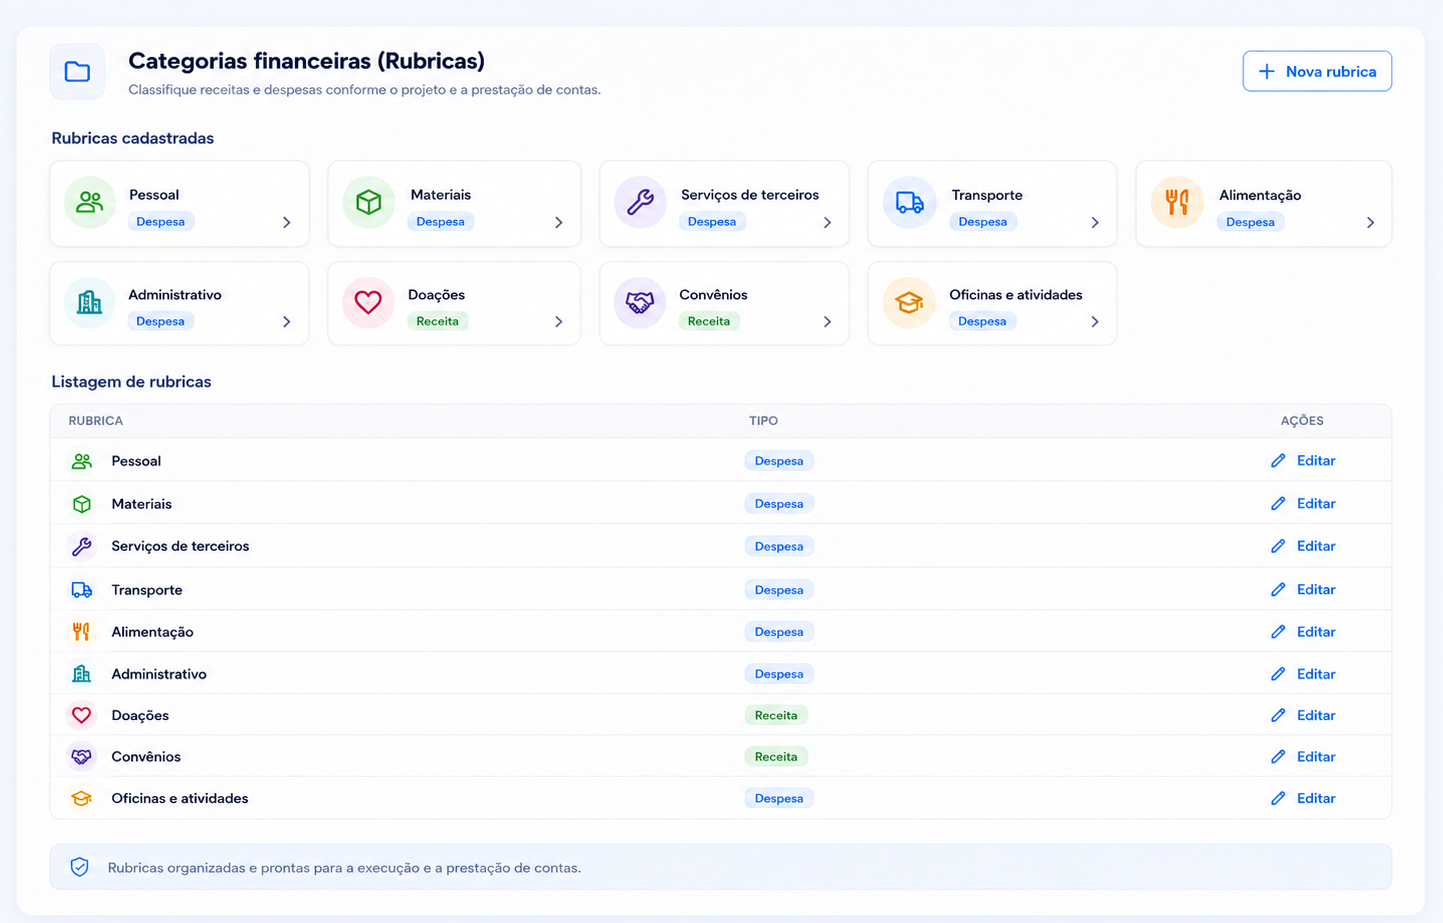Open the Oficinas e atividades card chevron
This screenshot has width=1443, height=923.
pos(1095,321)
